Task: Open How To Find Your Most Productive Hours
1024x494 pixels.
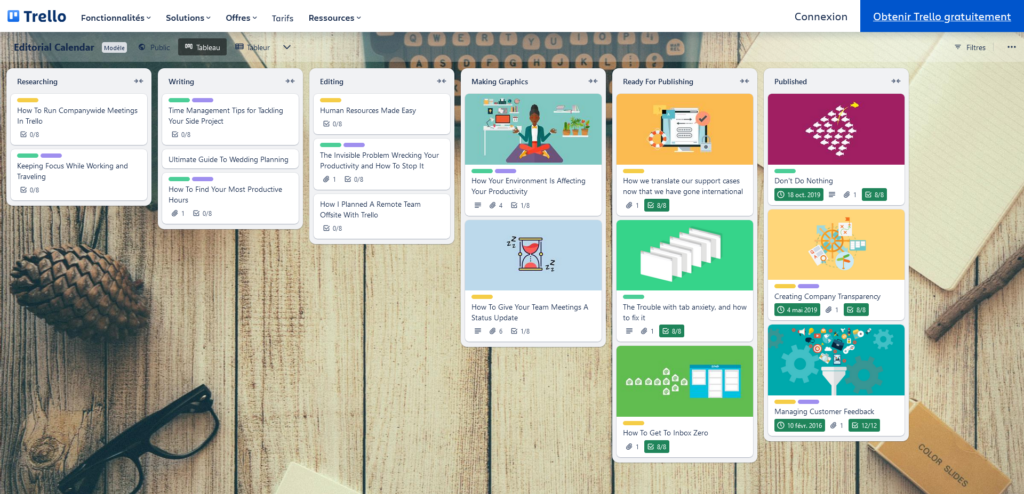Action: (225, 194)
